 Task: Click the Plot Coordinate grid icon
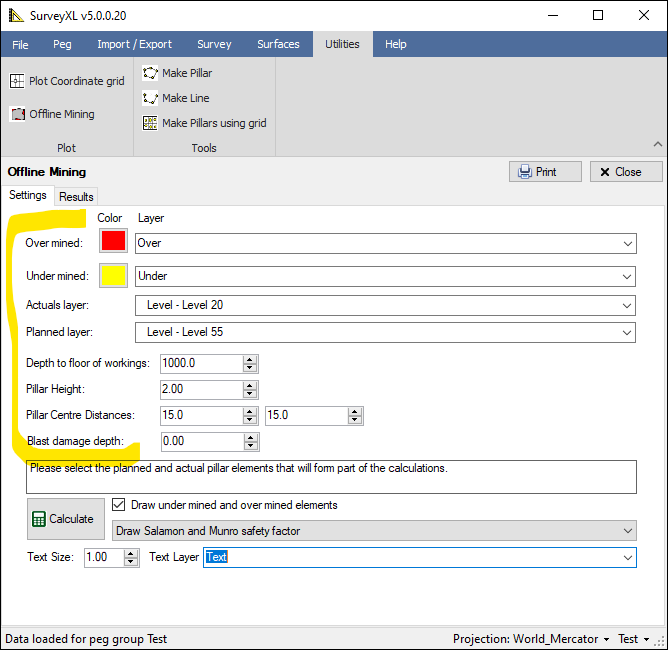pyautogui.click(x=18, y=81)
